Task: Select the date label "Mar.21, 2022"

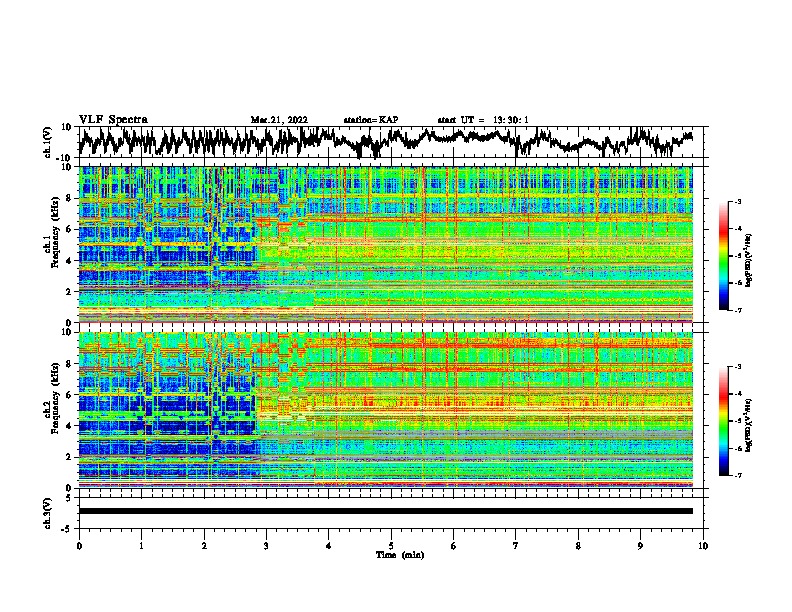Action: [279, 120]
